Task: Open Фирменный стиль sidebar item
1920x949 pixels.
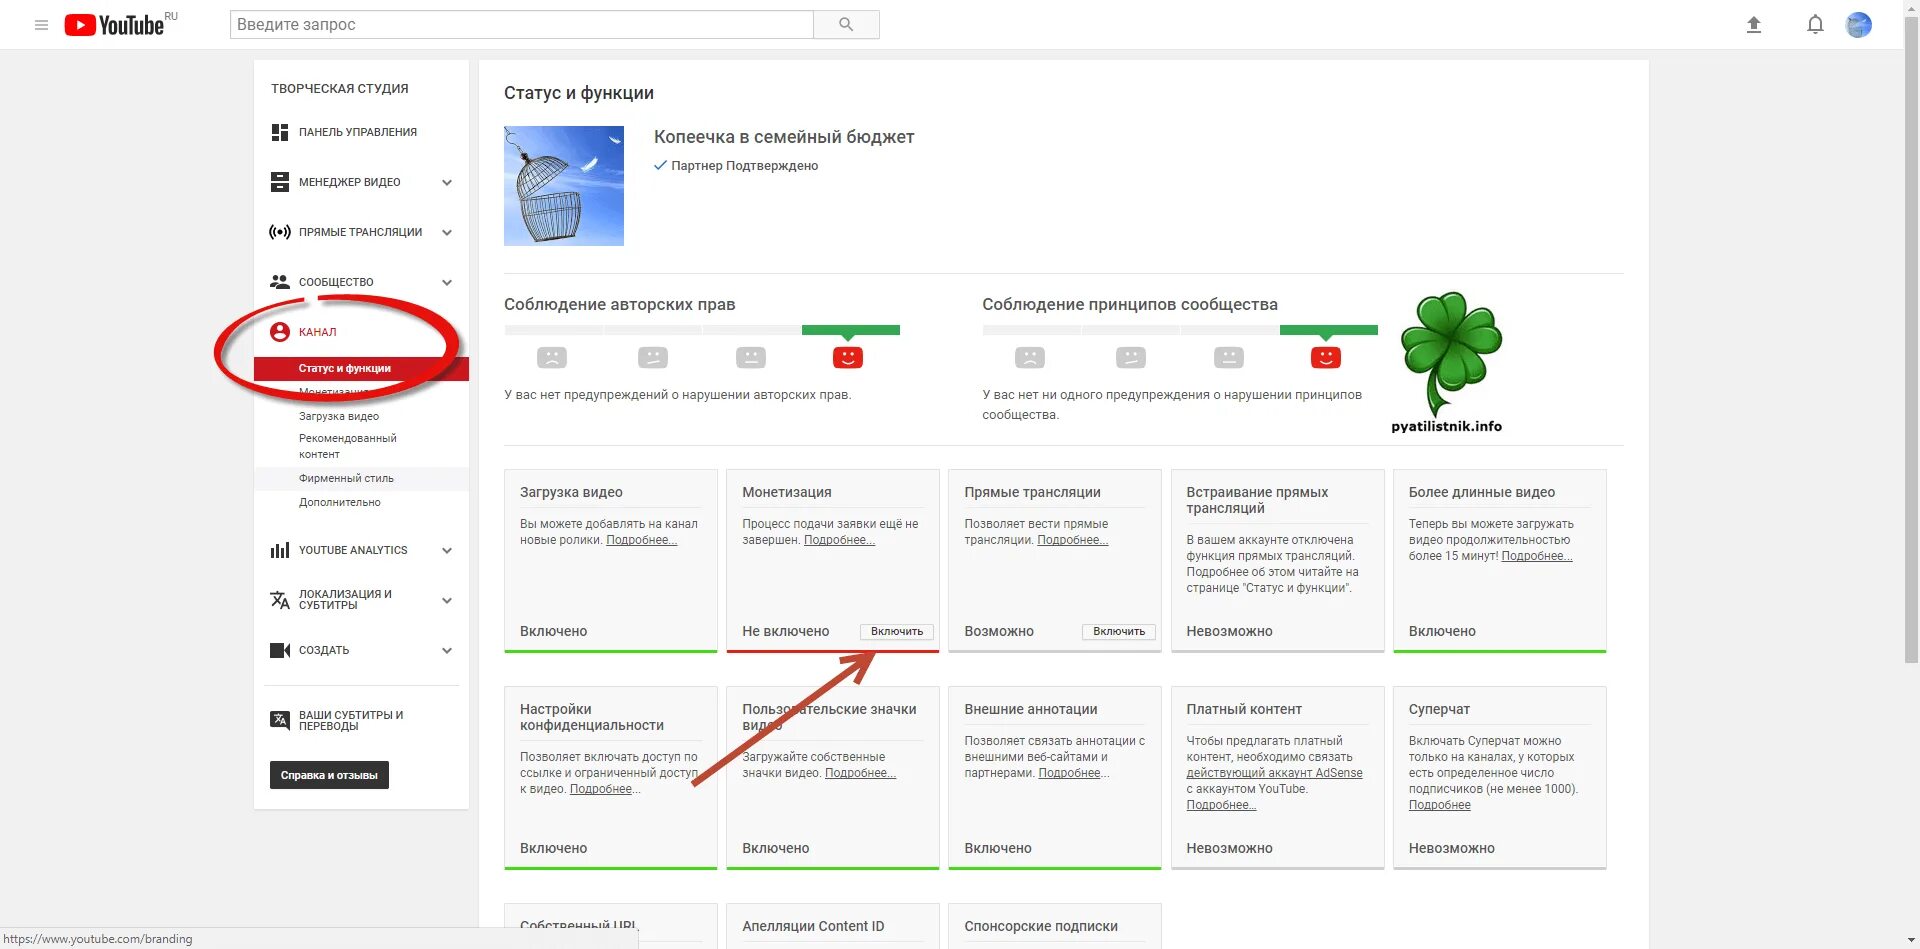Action: pos(346,478)
